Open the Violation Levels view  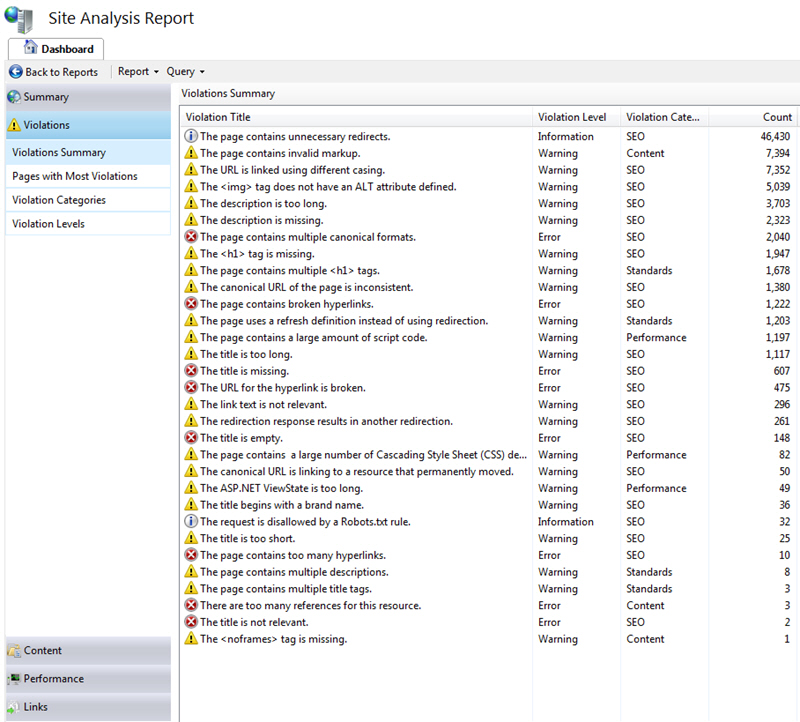pyautogui.click(x=48, y=224)
